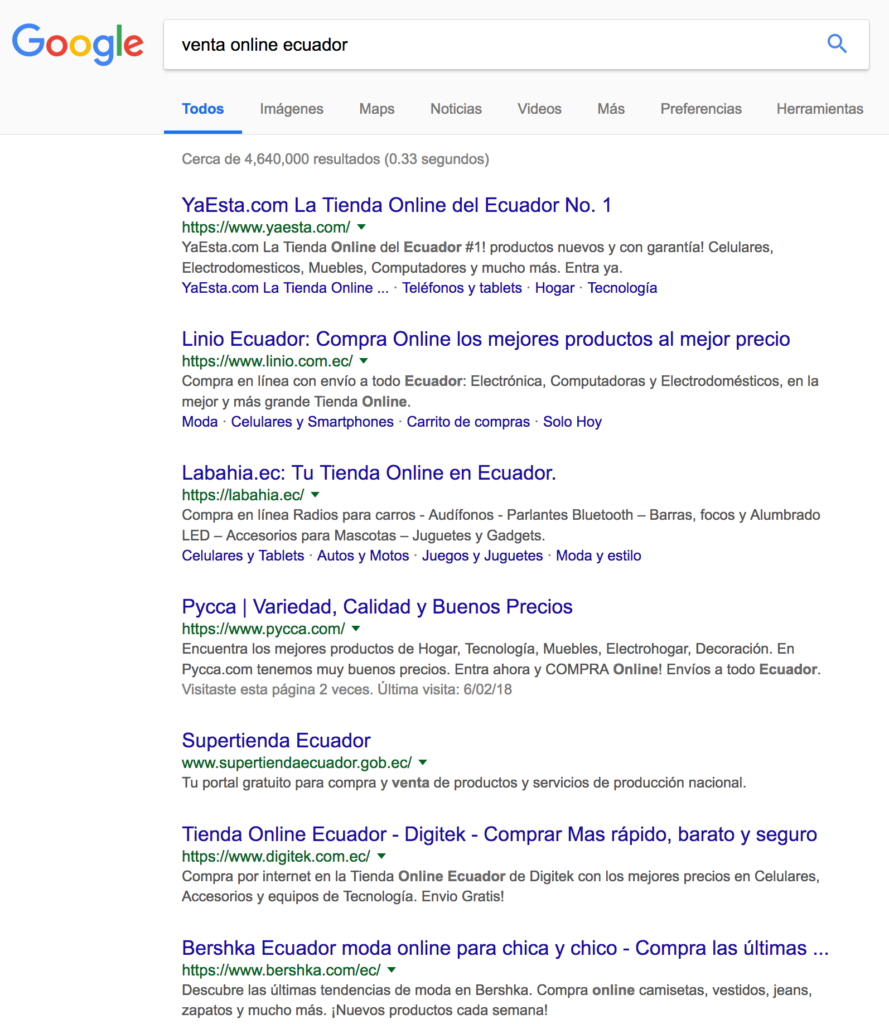The image size is (889, 1024).
Task: Expand the dropdown arrow next to bershka.com/ec URL
Action: click(391, 970)
